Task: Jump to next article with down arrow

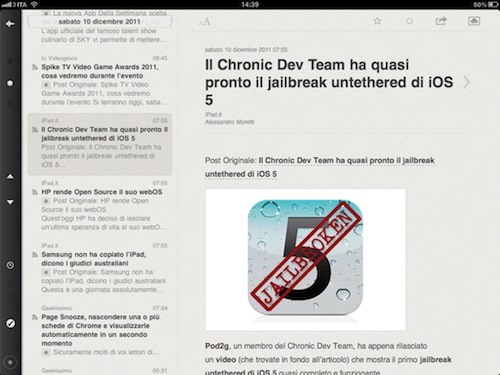Action: (x=10, y=202)
